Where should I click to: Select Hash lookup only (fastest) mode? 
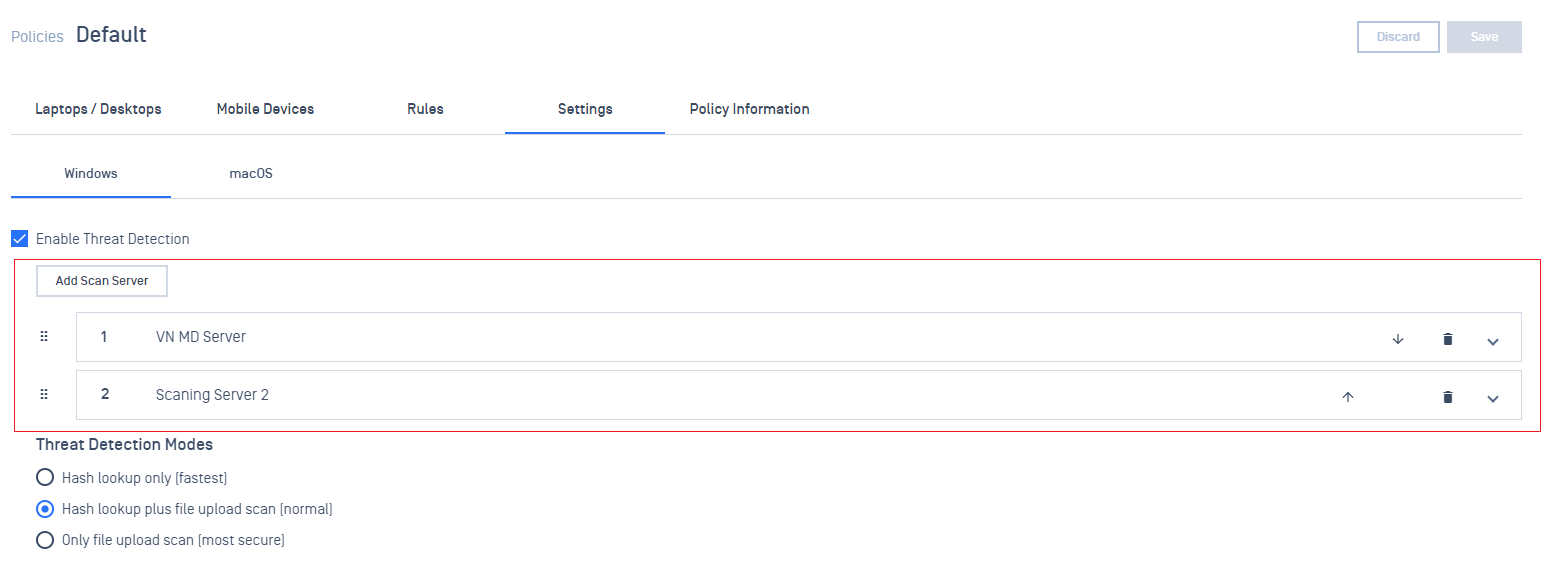click(45, 478)
